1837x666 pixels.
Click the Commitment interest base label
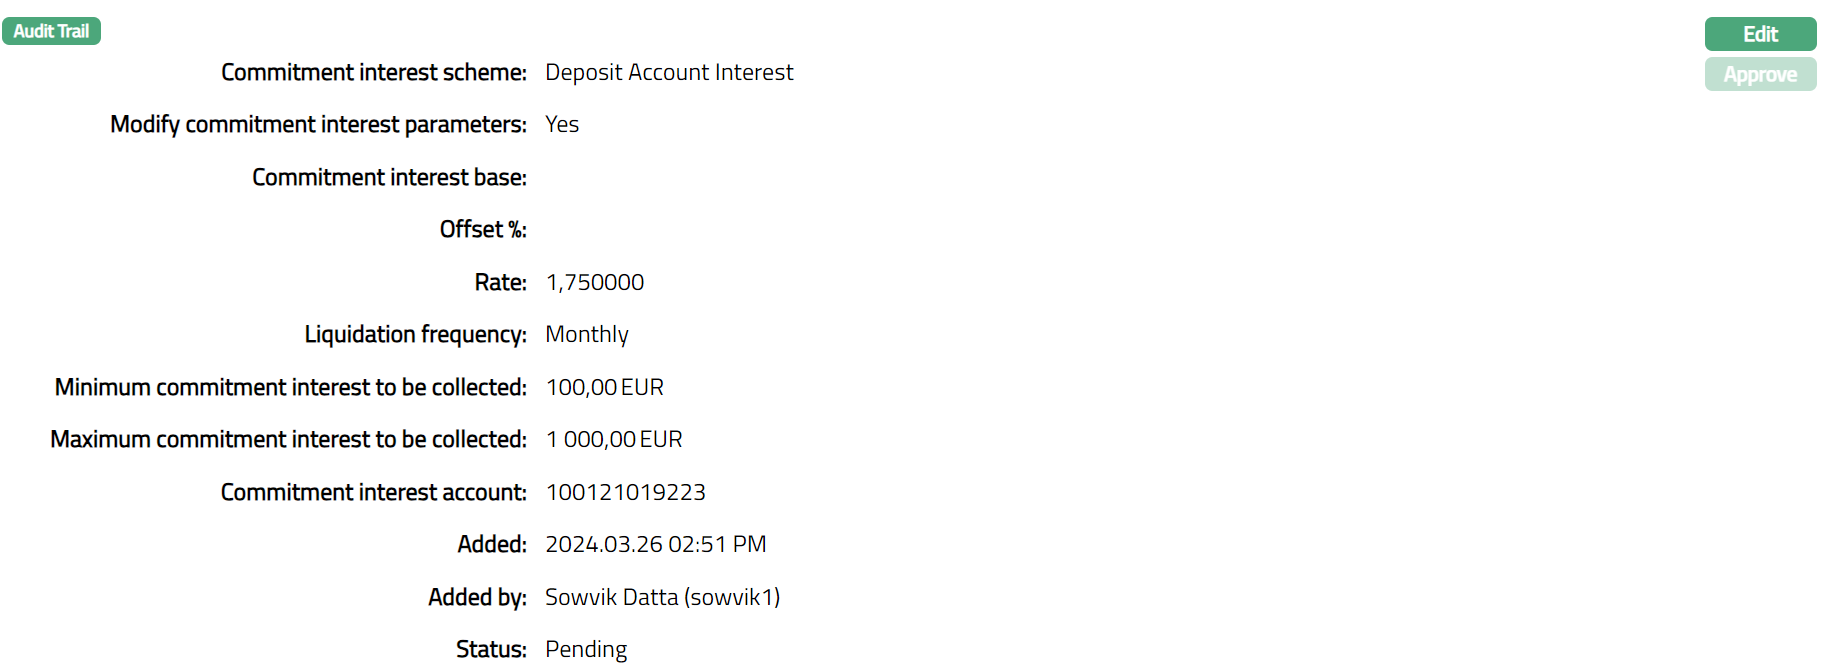point(389,177)
